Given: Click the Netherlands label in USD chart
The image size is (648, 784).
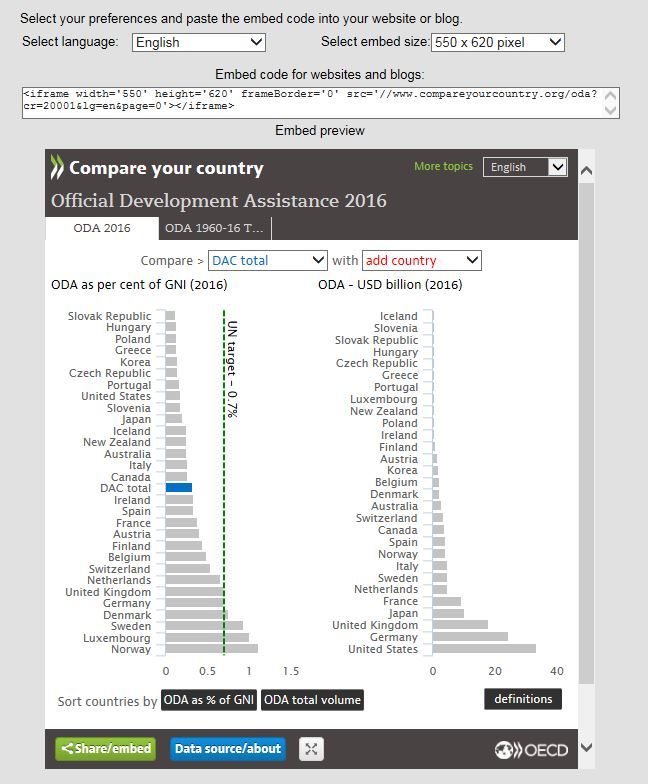Looking at the screenshot, I should [386, 589].
